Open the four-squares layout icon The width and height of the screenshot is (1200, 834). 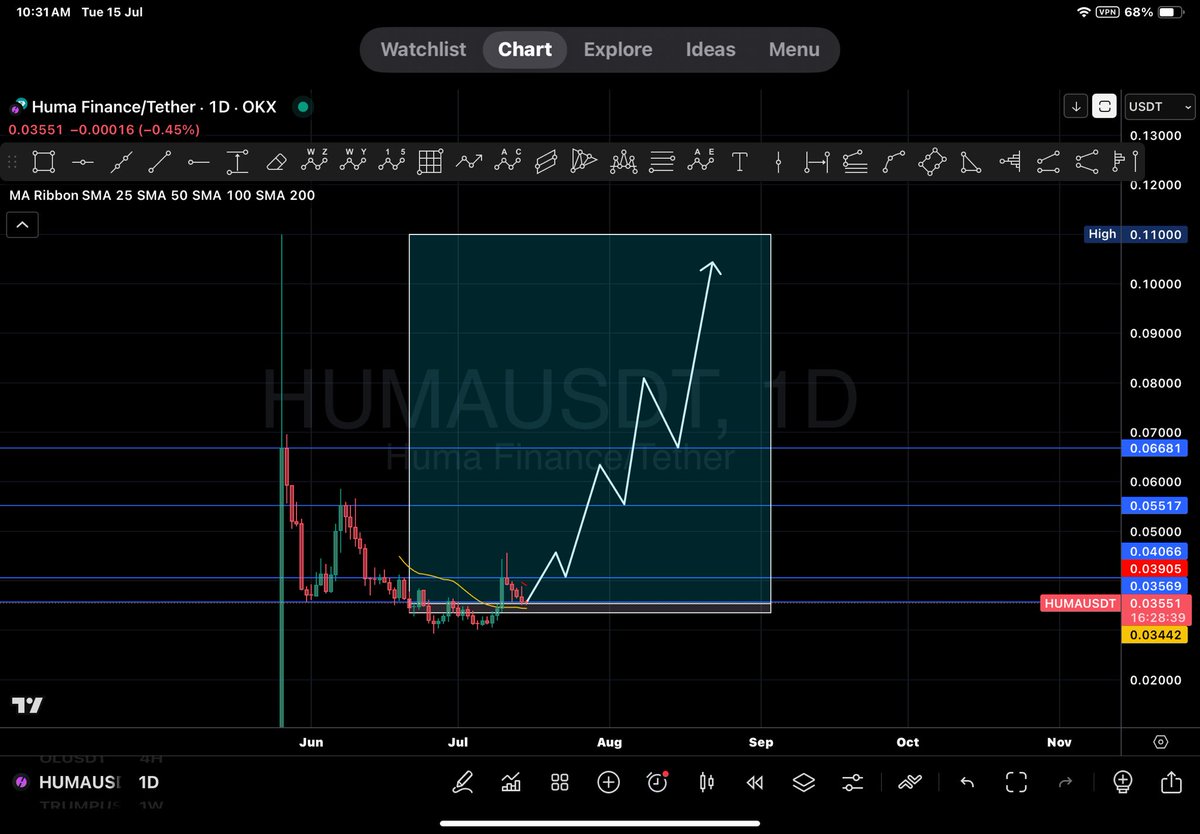click(x=560, y=782)
